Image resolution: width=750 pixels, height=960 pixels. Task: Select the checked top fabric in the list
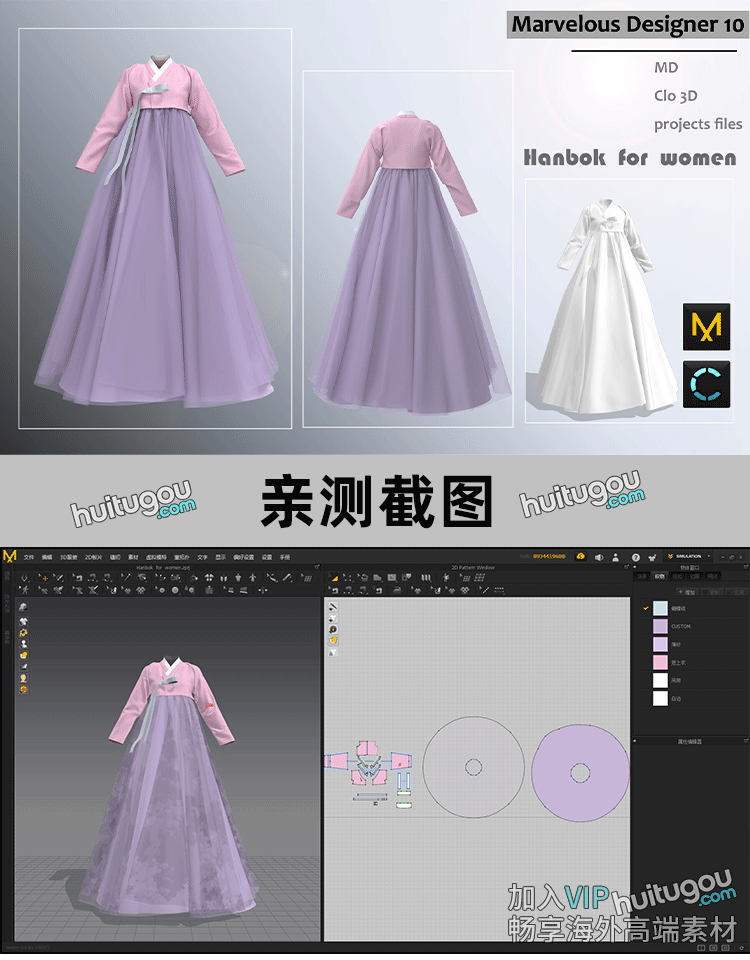click(660, 608)
